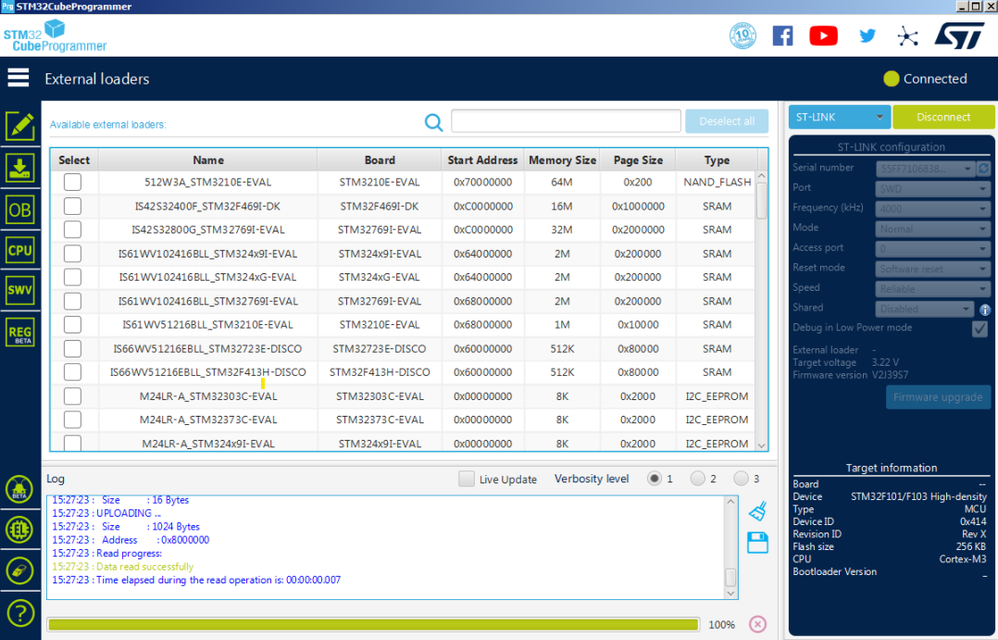Select IS61WV102416BLL_STM324x9I-EVAL checkbox
This screenshot has width=998, height=640.
pos(73,253)
